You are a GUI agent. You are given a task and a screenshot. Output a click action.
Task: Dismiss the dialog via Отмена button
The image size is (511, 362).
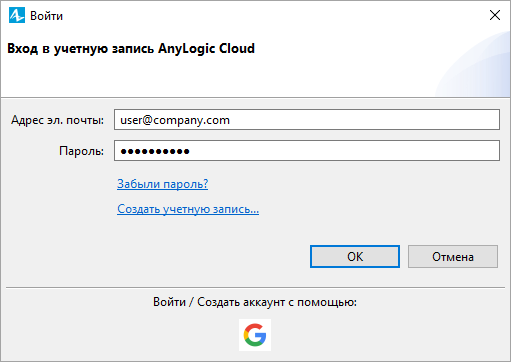click(453, 257)
